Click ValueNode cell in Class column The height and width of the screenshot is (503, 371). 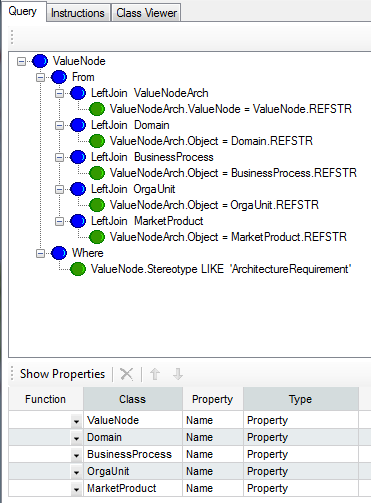[x=133, y=420]
